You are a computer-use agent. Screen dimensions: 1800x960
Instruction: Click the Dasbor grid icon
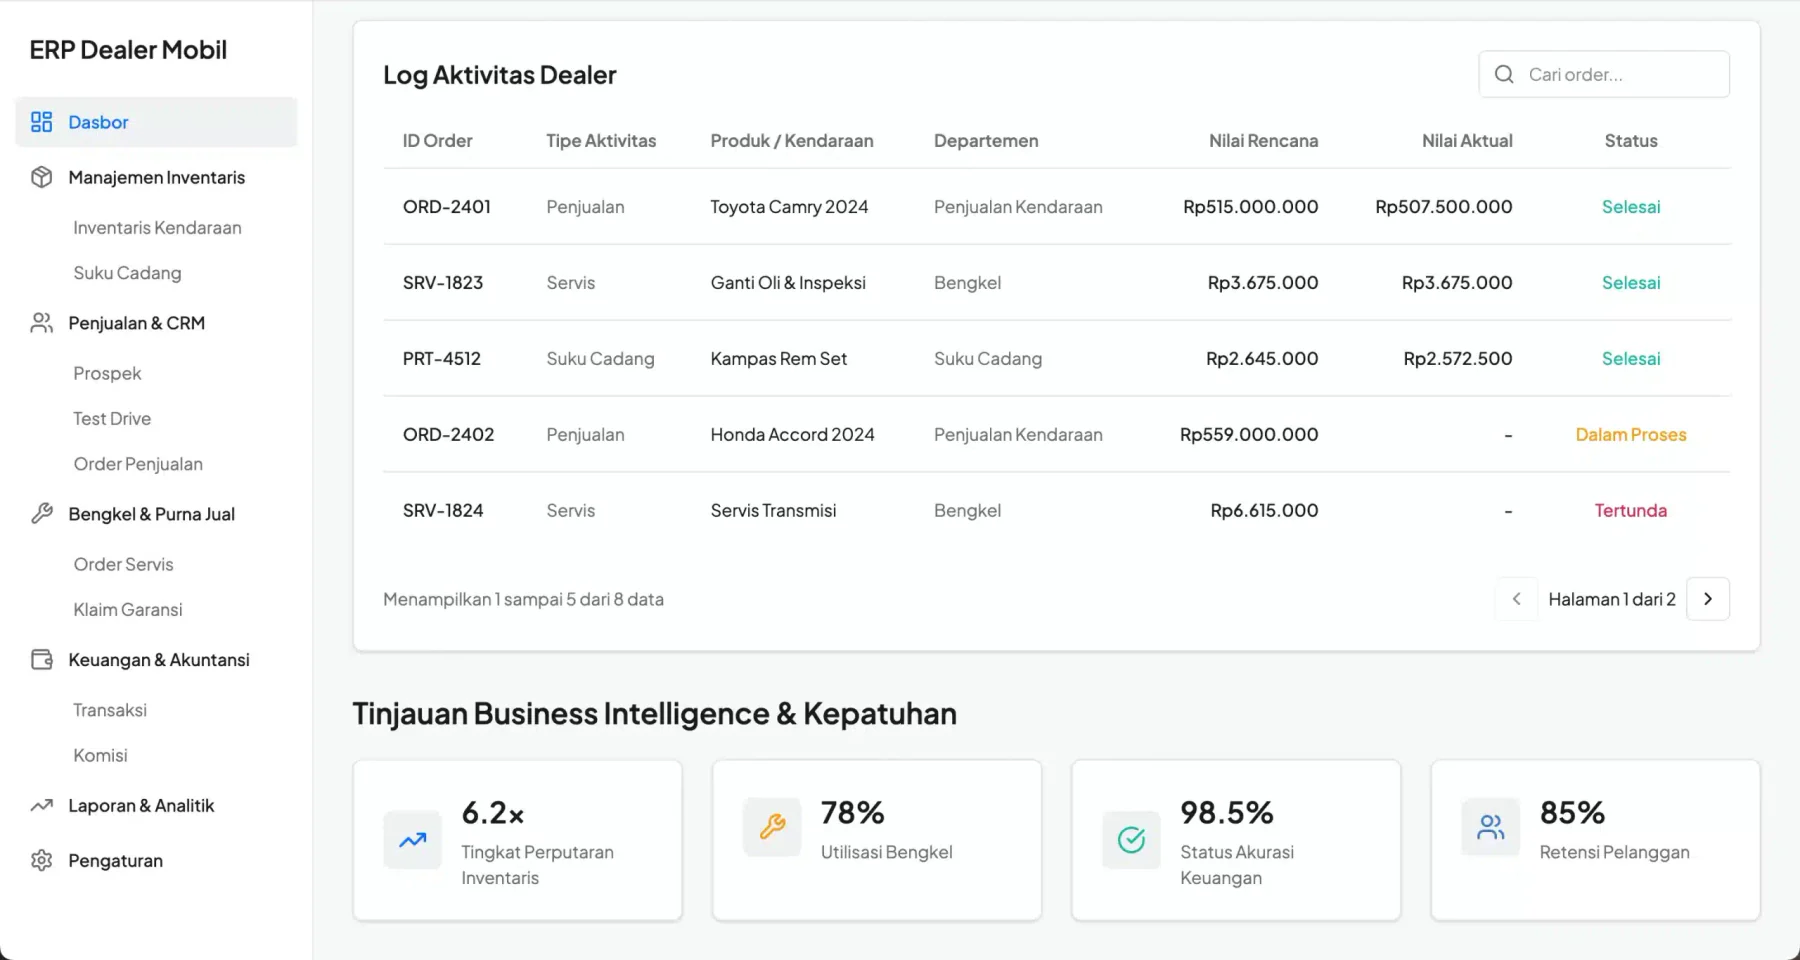tap(41, 122)
